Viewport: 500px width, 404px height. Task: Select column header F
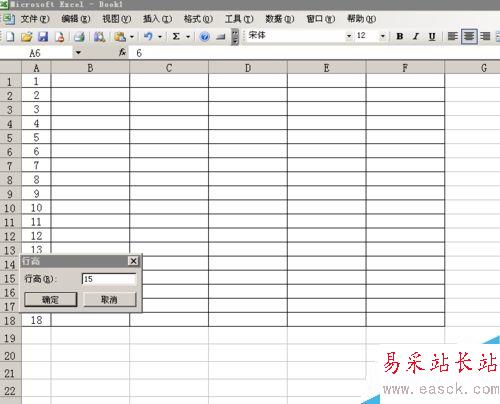point(405,68)
